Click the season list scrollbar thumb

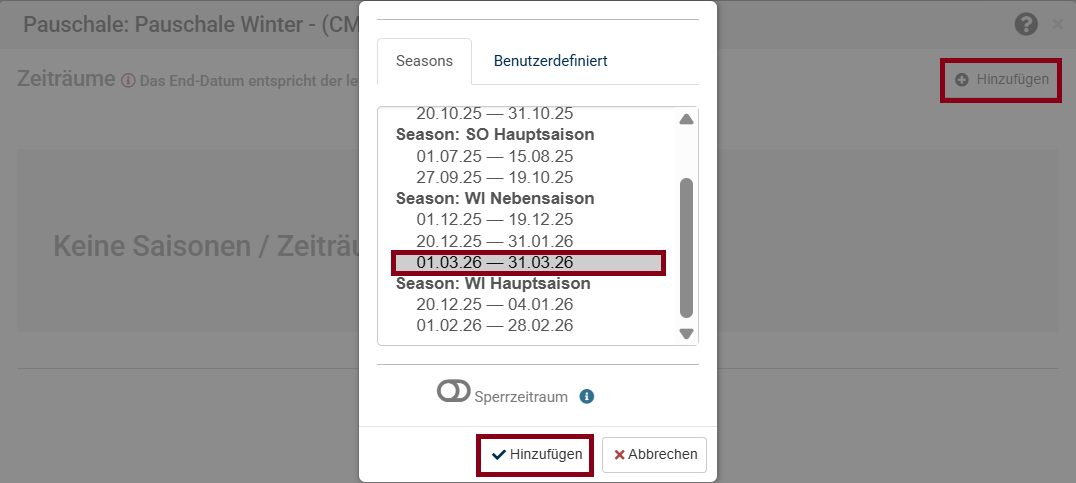(686, 248)
